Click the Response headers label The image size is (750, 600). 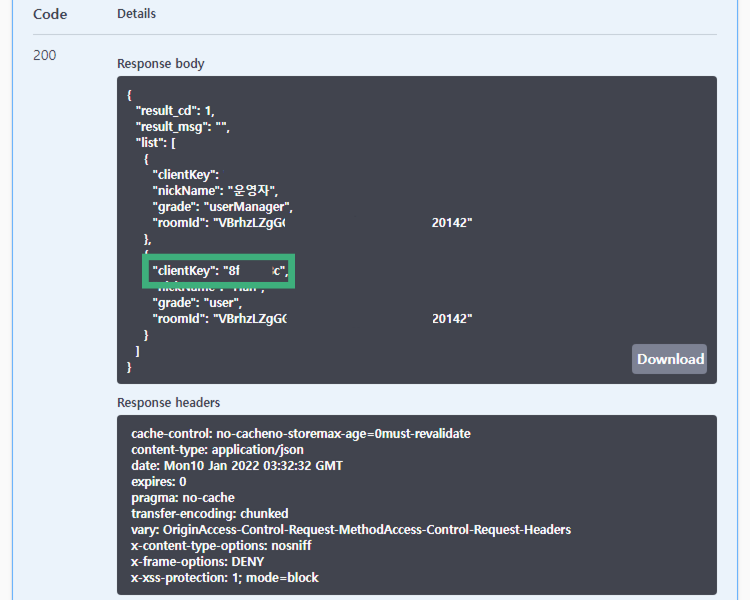click(168, 402)
